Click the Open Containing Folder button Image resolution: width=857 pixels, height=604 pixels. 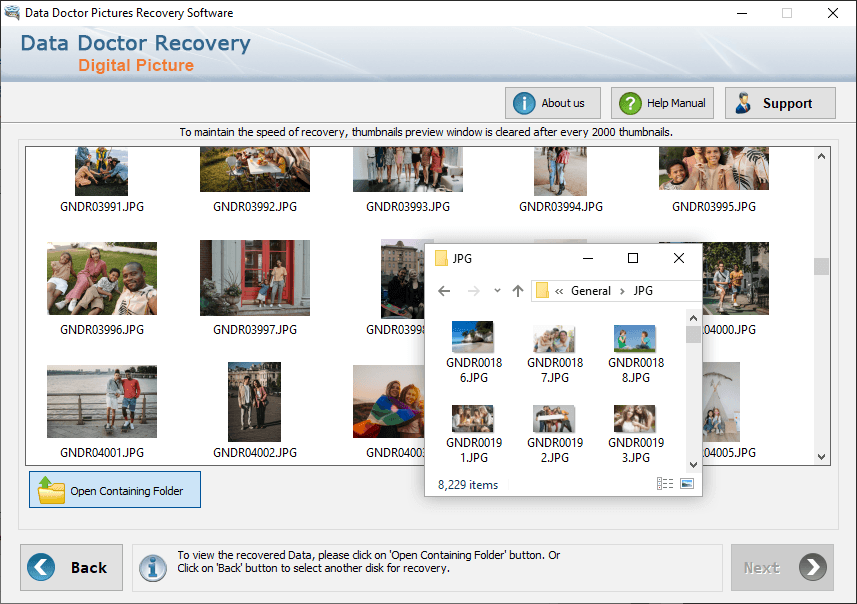(x=115, y=490)
